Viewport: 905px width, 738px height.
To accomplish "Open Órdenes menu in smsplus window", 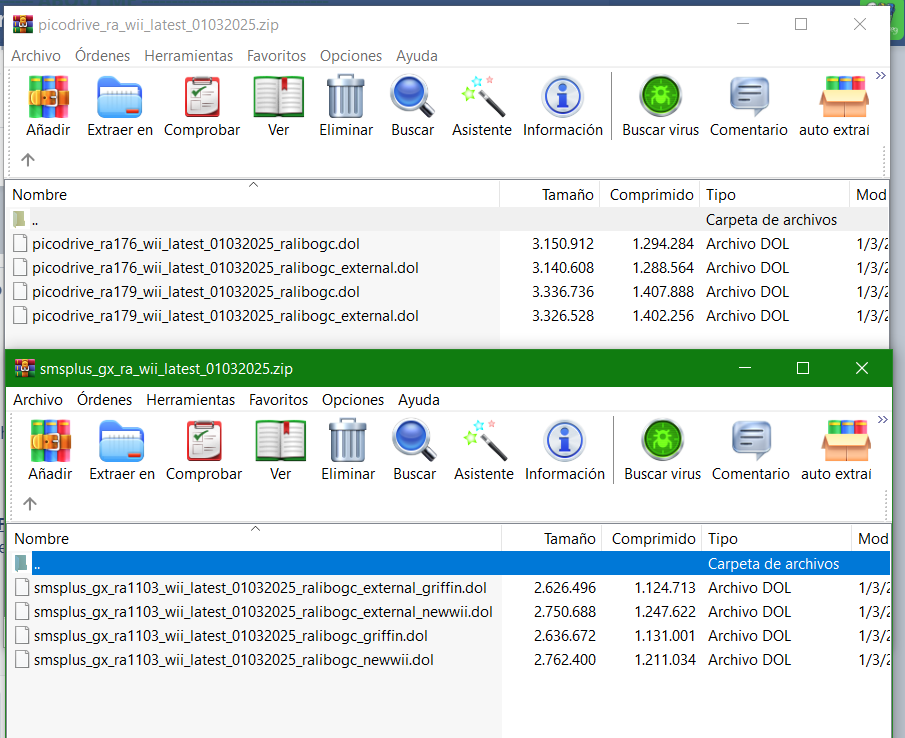I will pyautogui.click(x=104, y=400).
